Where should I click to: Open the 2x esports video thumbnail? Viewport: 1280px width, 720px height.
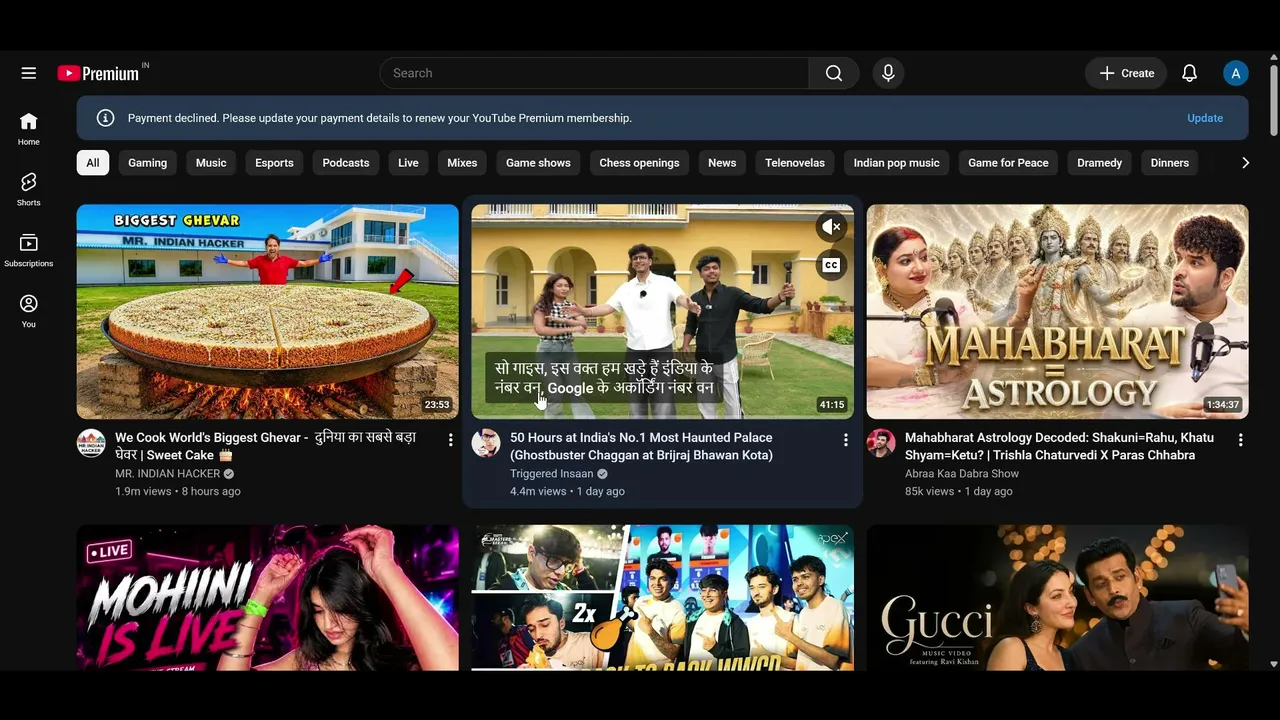point(663,598)
